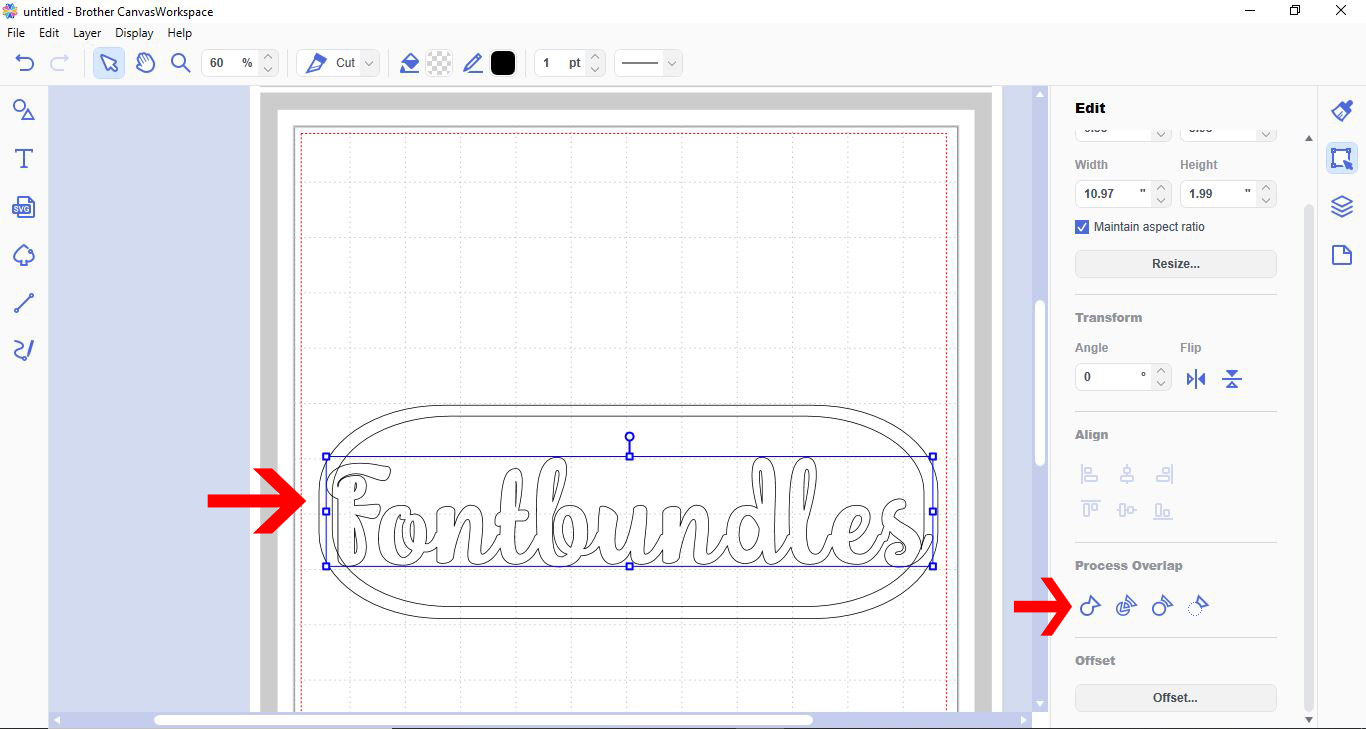The image size is (1366, 729).
Task: Increase the Angle value
Action: point(1161,371)
